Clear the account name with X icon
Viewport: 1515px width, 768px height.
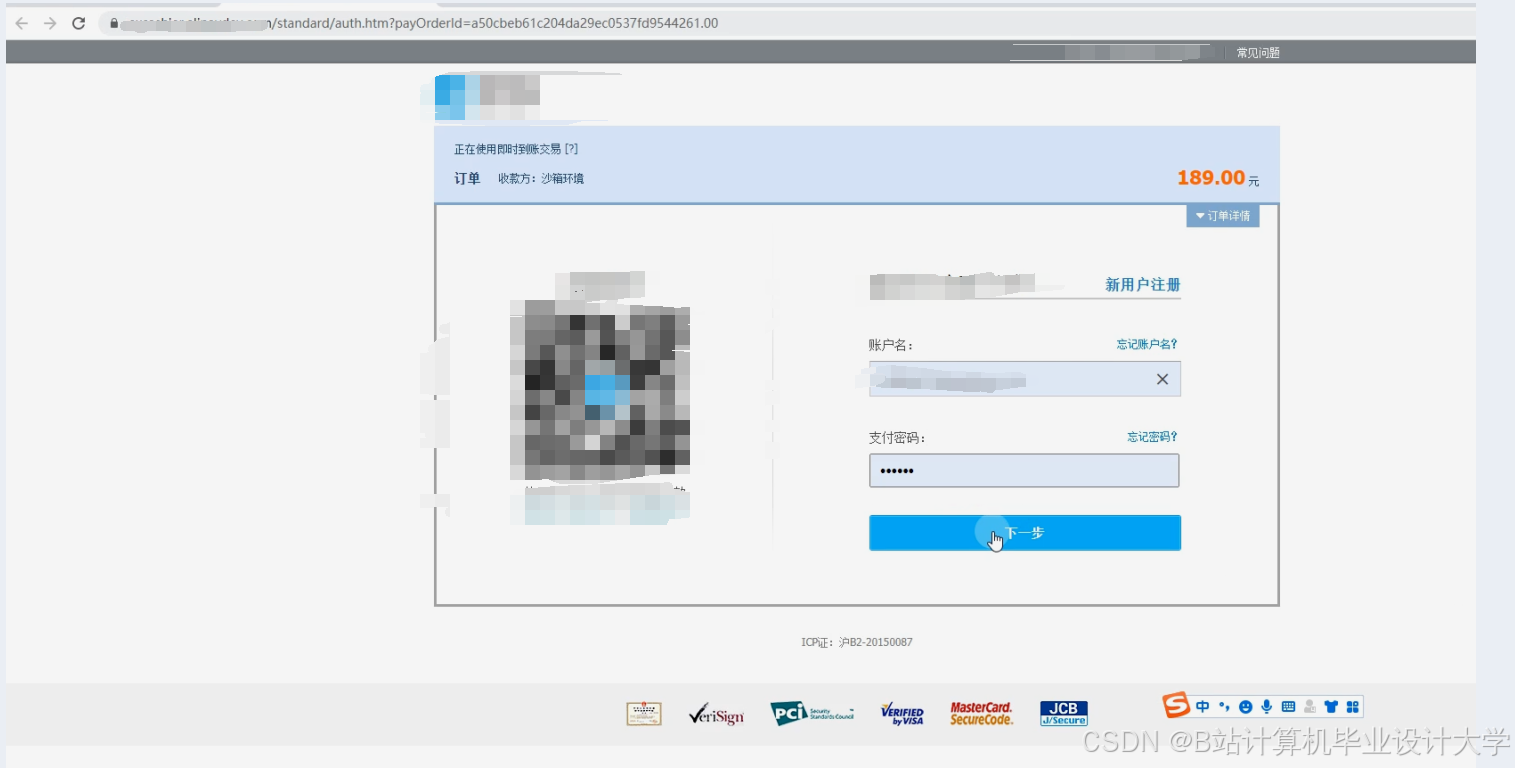click(1162, 379)
